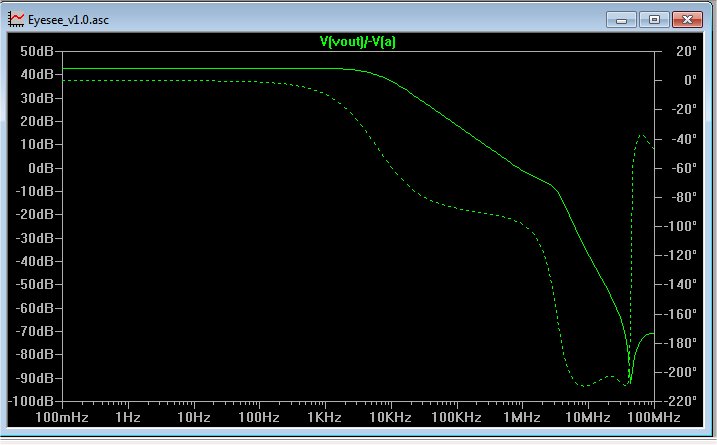Viewport: 717px width, 445px height.
Task: Click the 20° phase axis label
Action: (x=686, y=51)
